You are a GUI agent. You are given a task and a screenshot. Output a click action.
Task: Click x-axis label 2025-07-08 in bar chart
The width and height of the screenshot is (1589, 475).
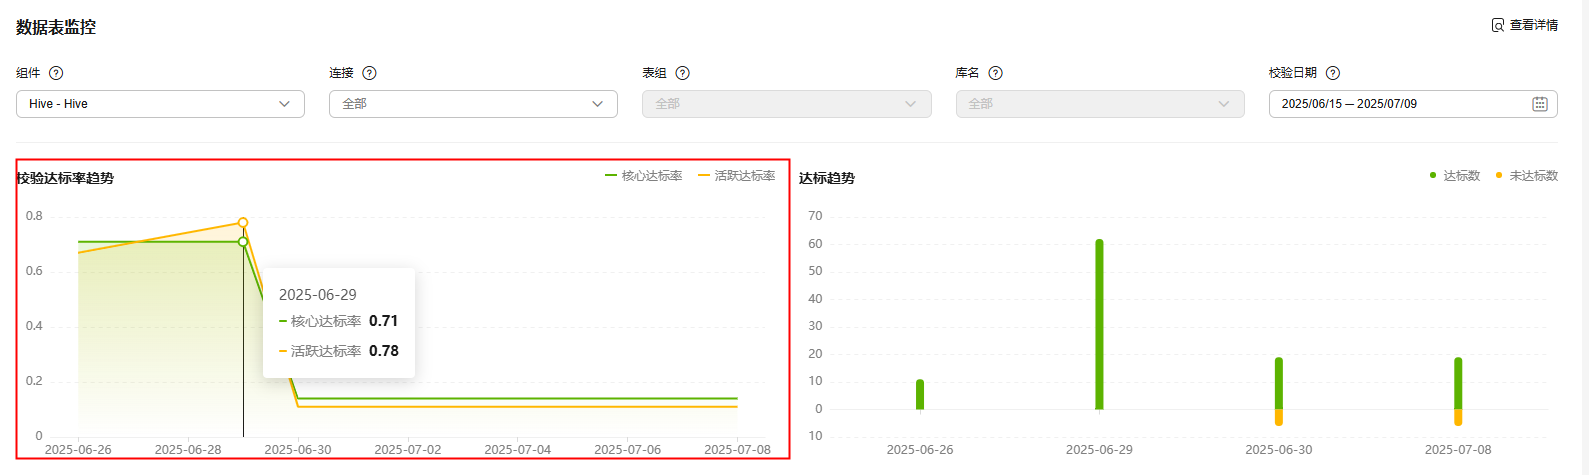[x=1458, y=450]
